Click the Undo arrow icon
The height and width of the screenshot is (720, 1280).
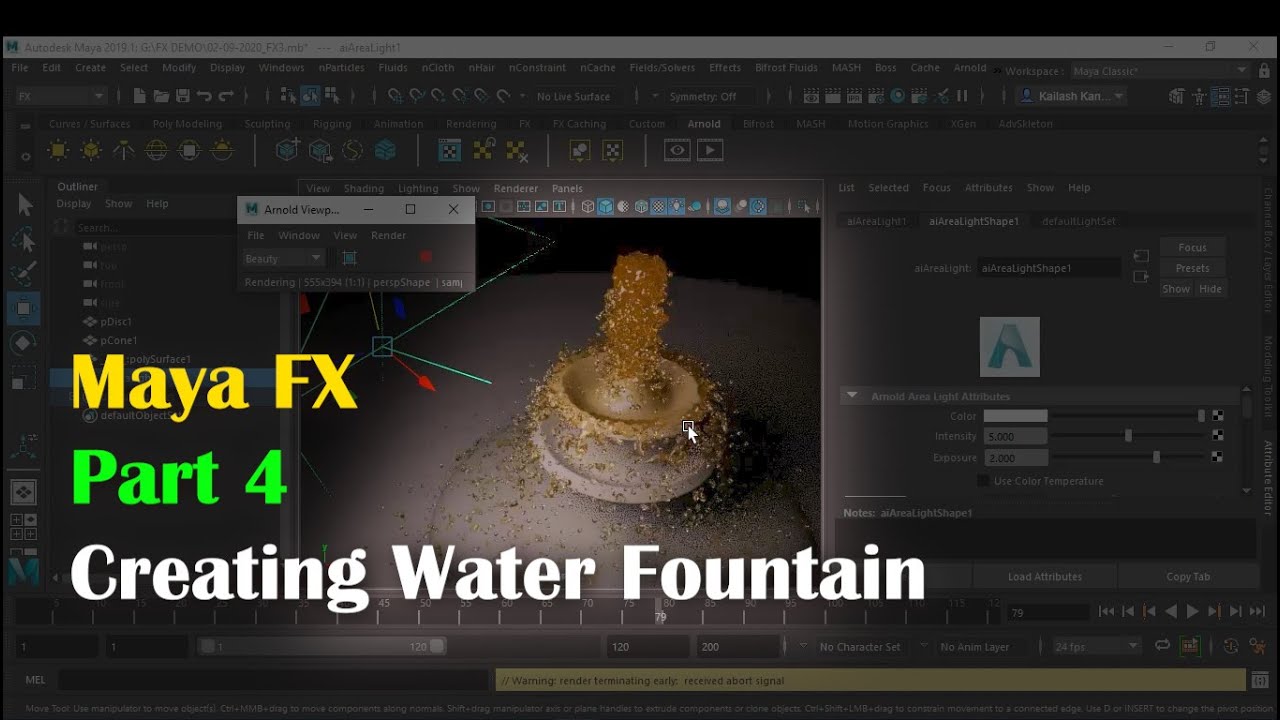[204, 96]
